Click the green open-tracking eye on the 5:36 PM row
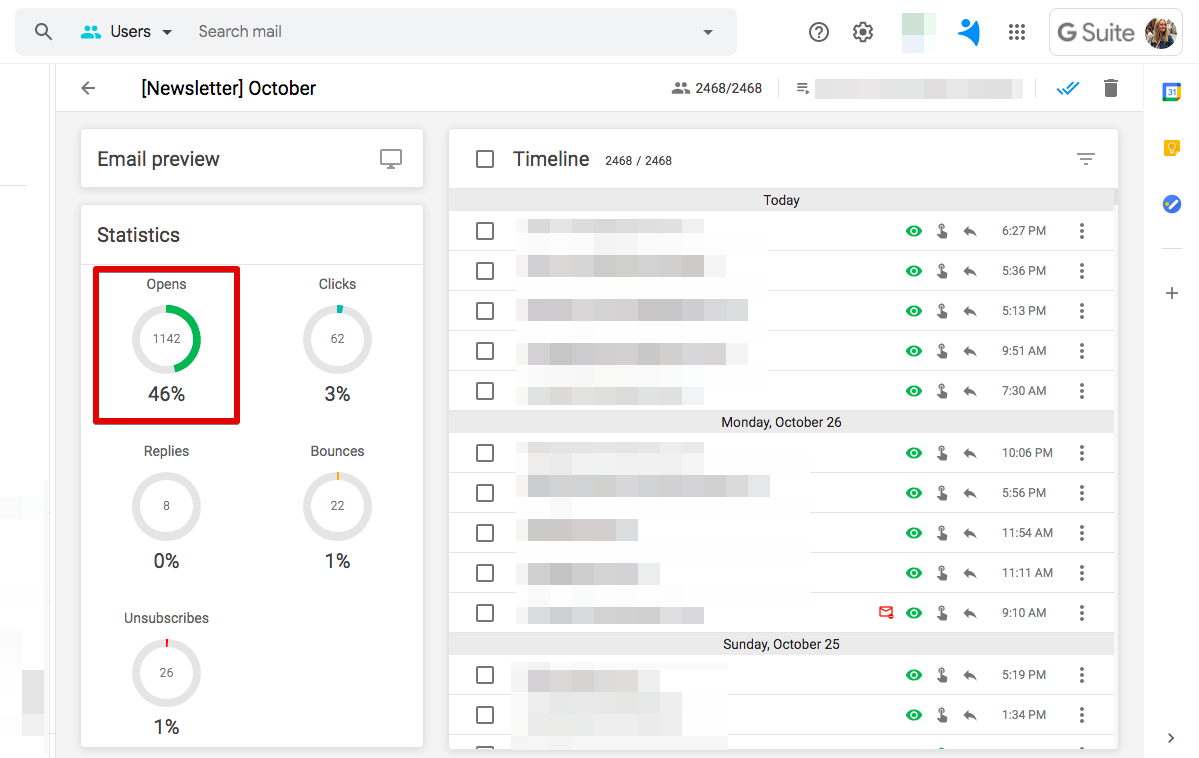The width and height of the screenshot is (1199, 758). (913, 270)
